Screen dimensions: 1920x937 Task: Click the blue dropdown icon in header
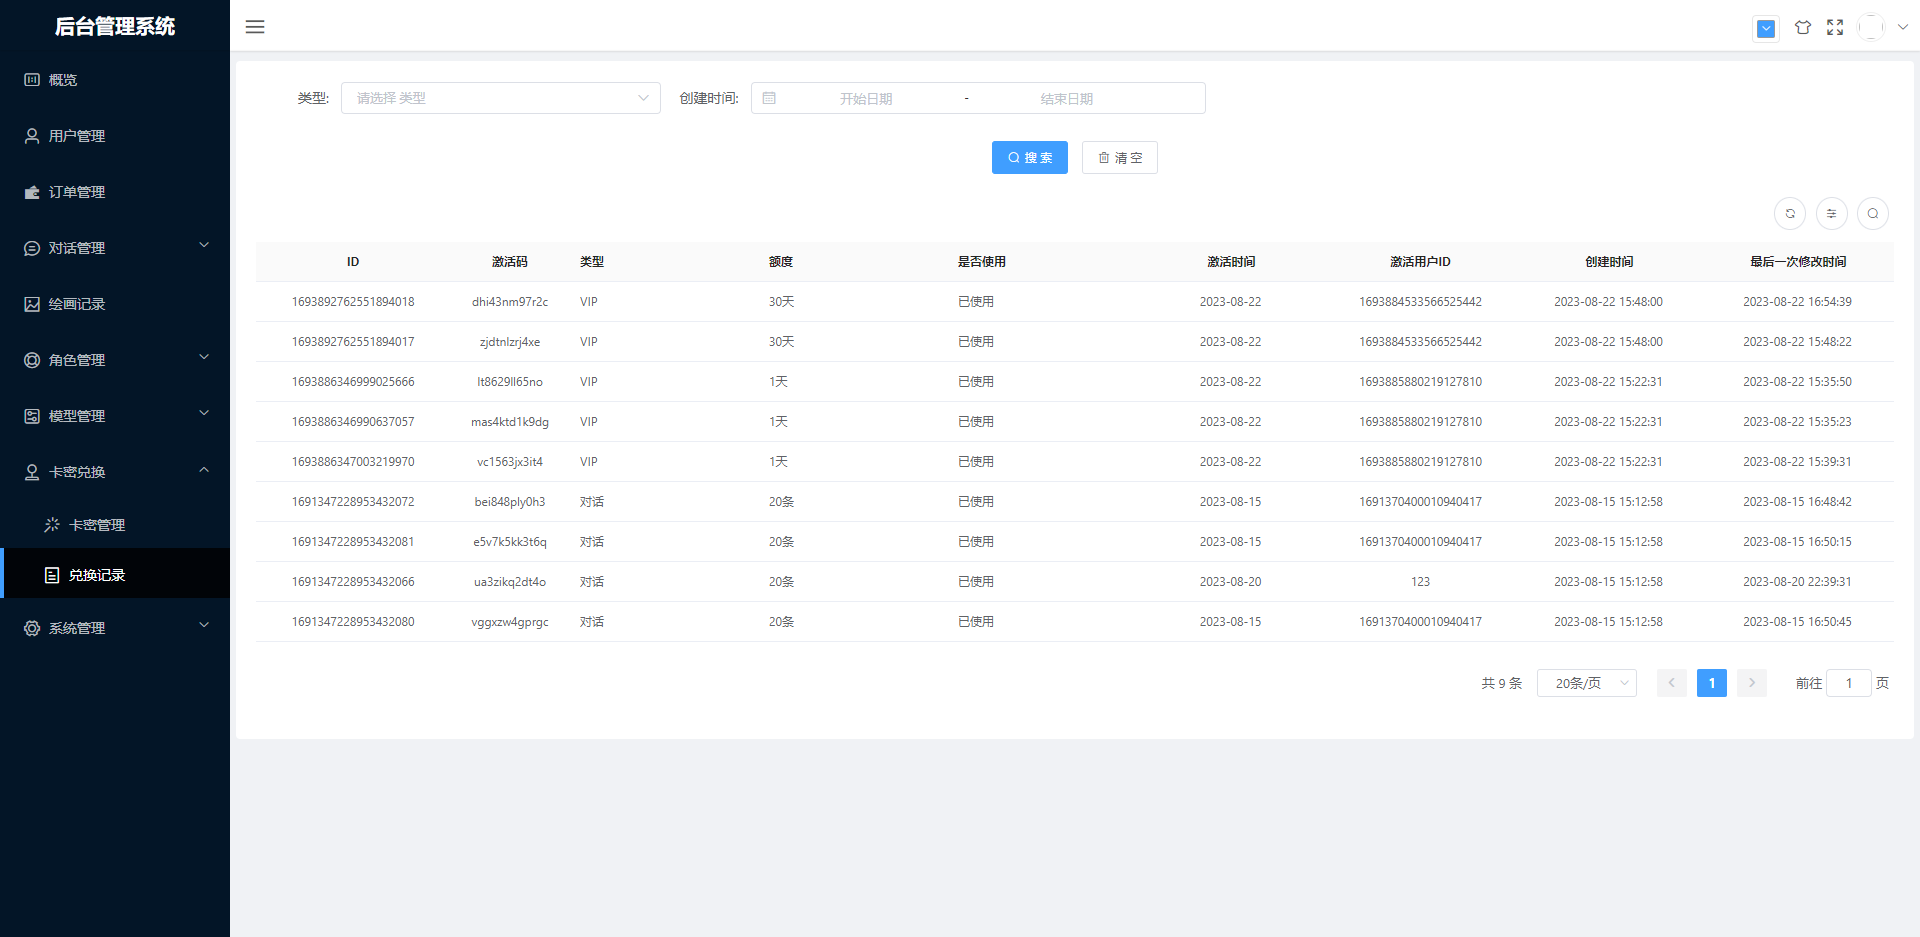tap(1766, 29)
